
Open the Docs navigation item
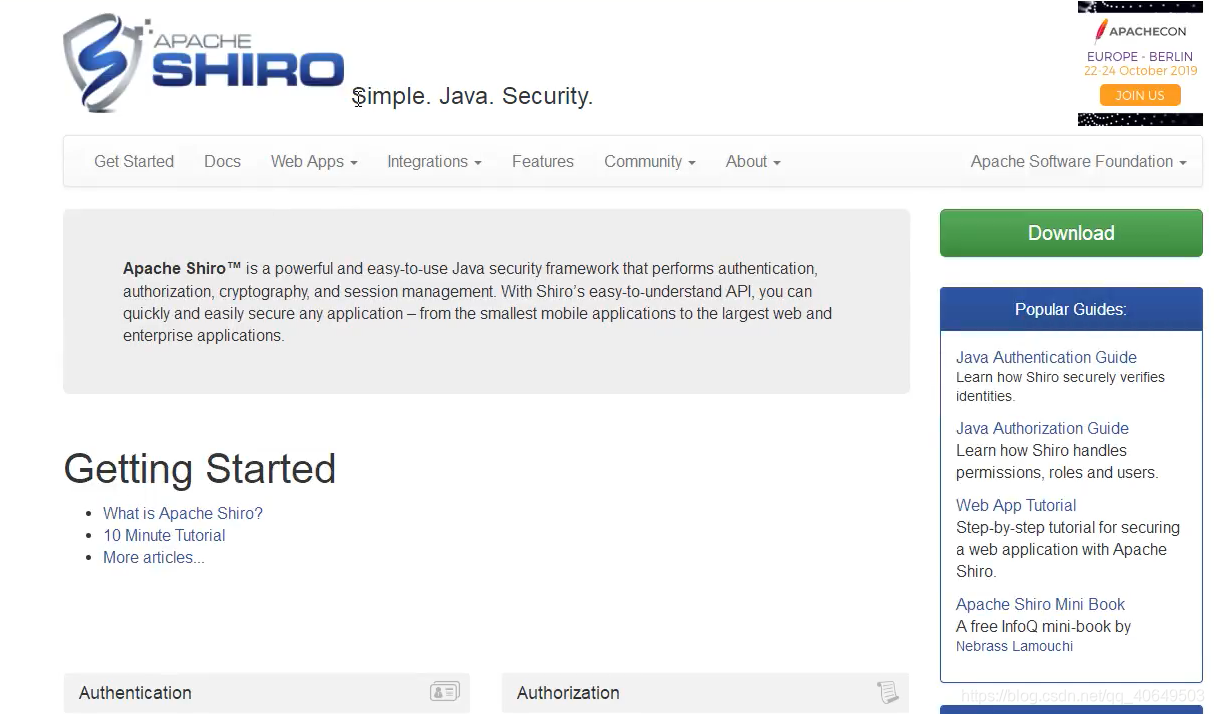pyautogui.click(x=222, y=161)
